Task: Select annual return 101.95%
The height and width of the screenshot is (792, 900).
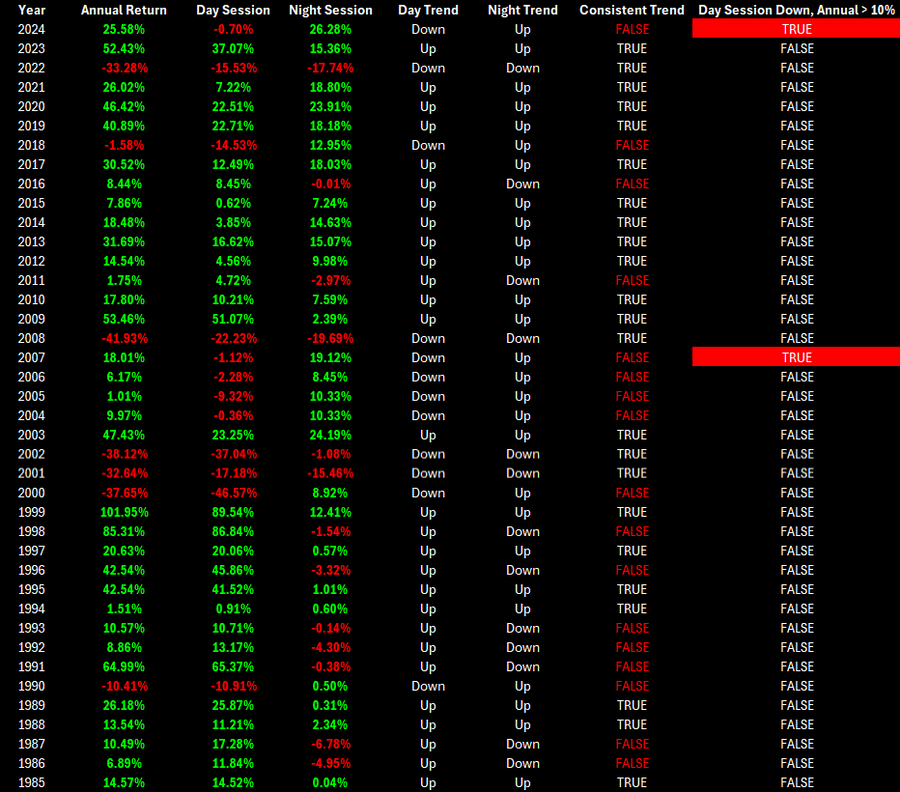Action: [124, 512]
